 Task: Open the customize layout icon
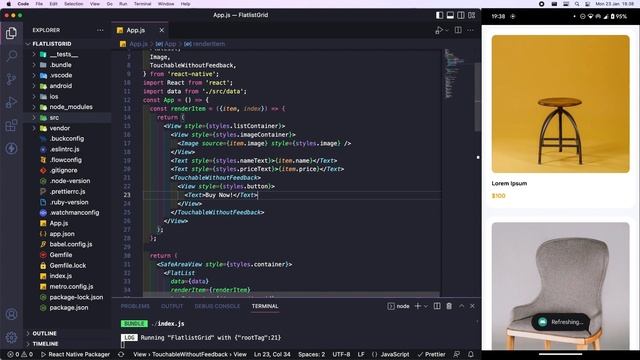point(471,15)
